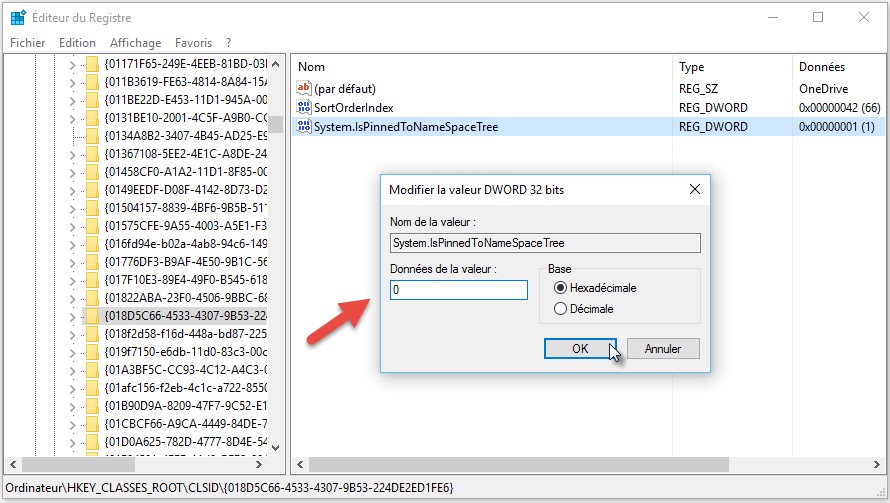Confirm with the OK button

click(x=580, y=349)
